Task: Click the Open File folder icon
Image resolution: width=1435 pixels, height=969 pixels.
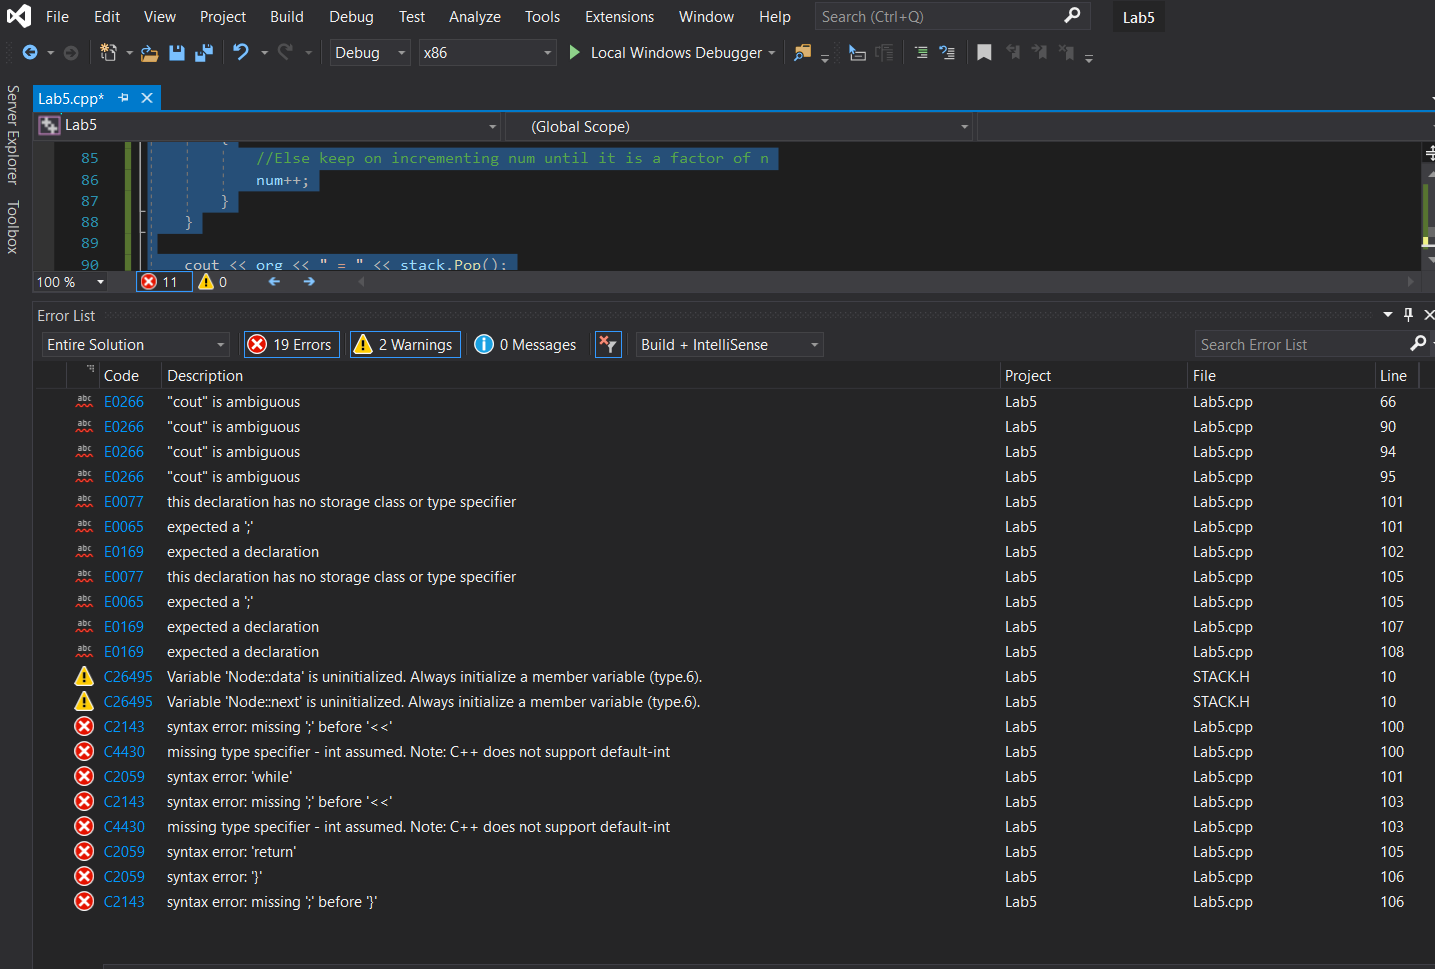Action: [x=149, y=53]
